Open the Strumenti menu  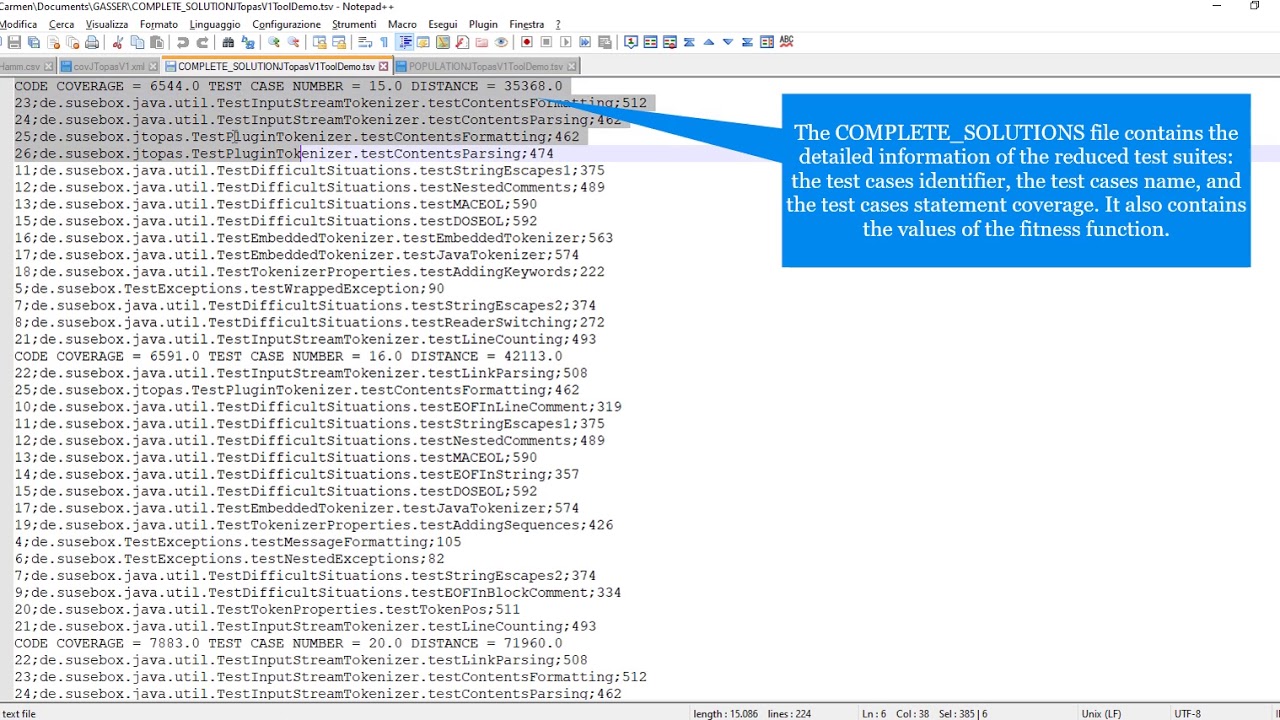(x=354, y=24)
